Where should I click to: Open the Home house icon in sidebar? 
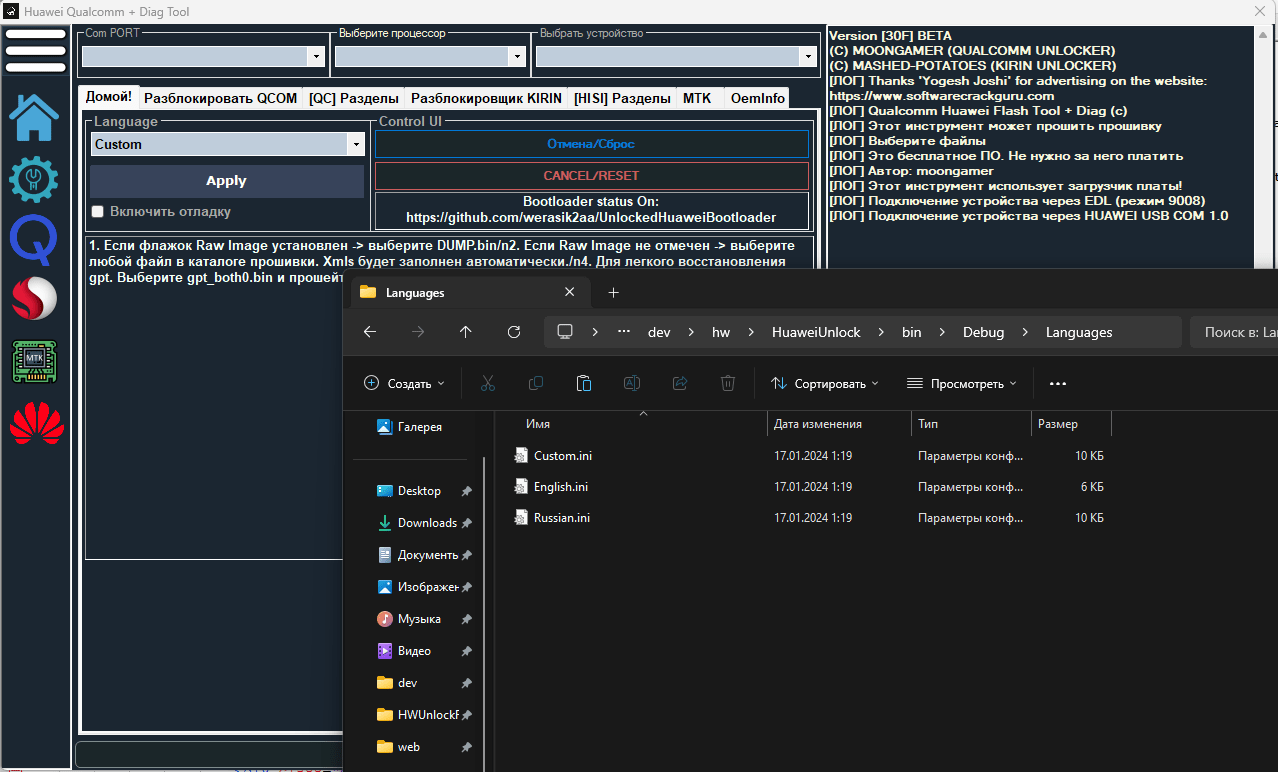pos(34,116)
